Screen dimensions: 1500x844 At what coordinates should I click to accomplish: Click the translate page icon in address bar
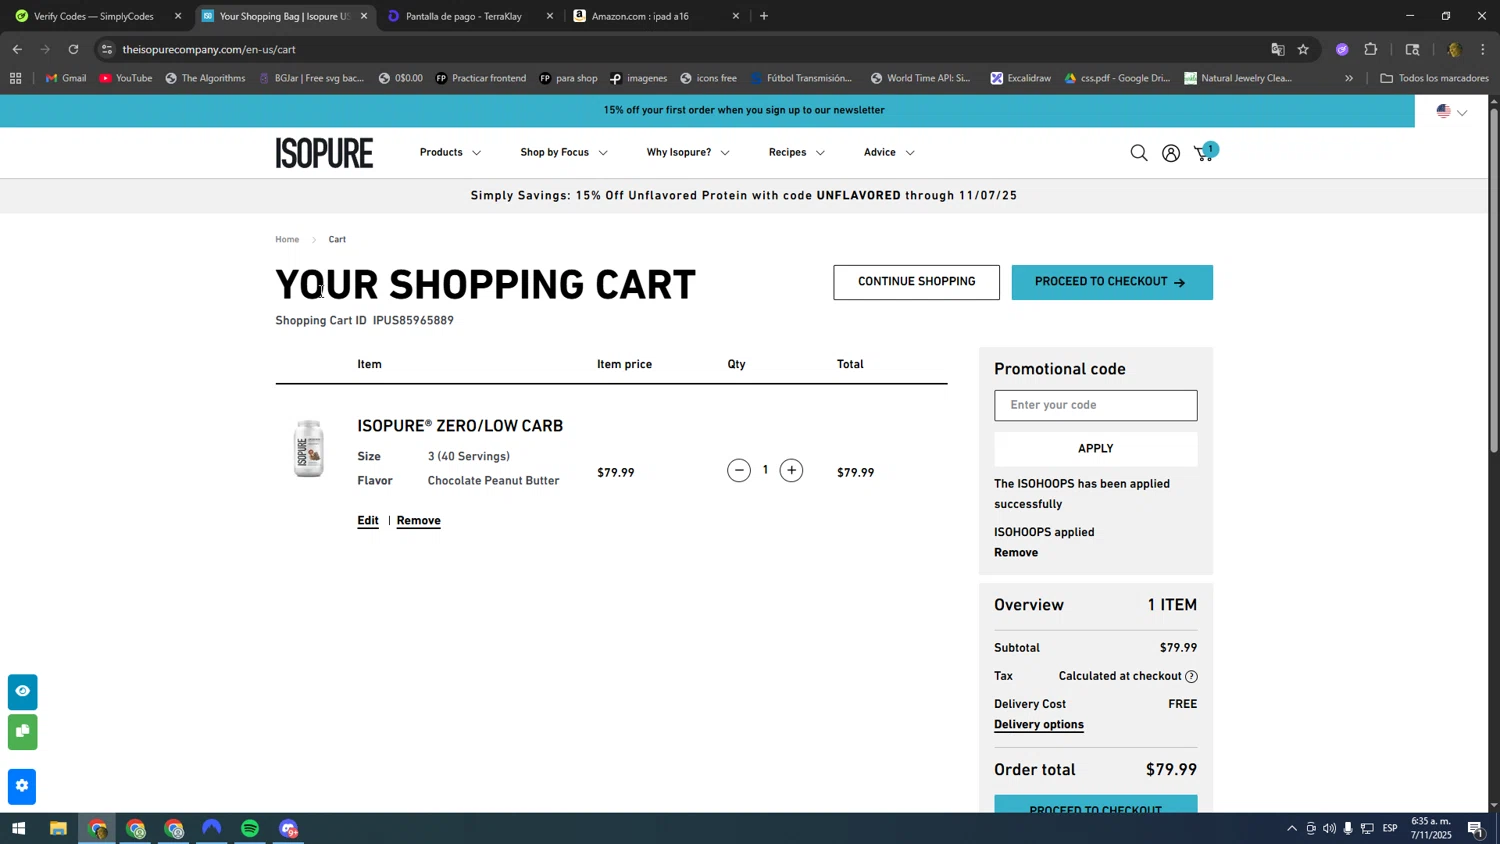[1277, 49]
